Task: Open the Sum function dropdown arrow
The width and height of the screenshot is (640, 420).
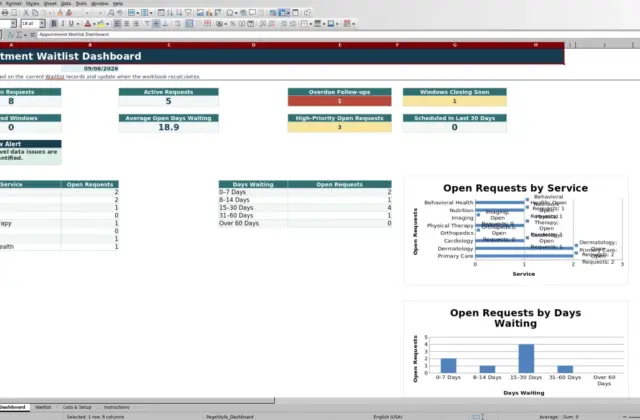Action: tap(25, 35)
